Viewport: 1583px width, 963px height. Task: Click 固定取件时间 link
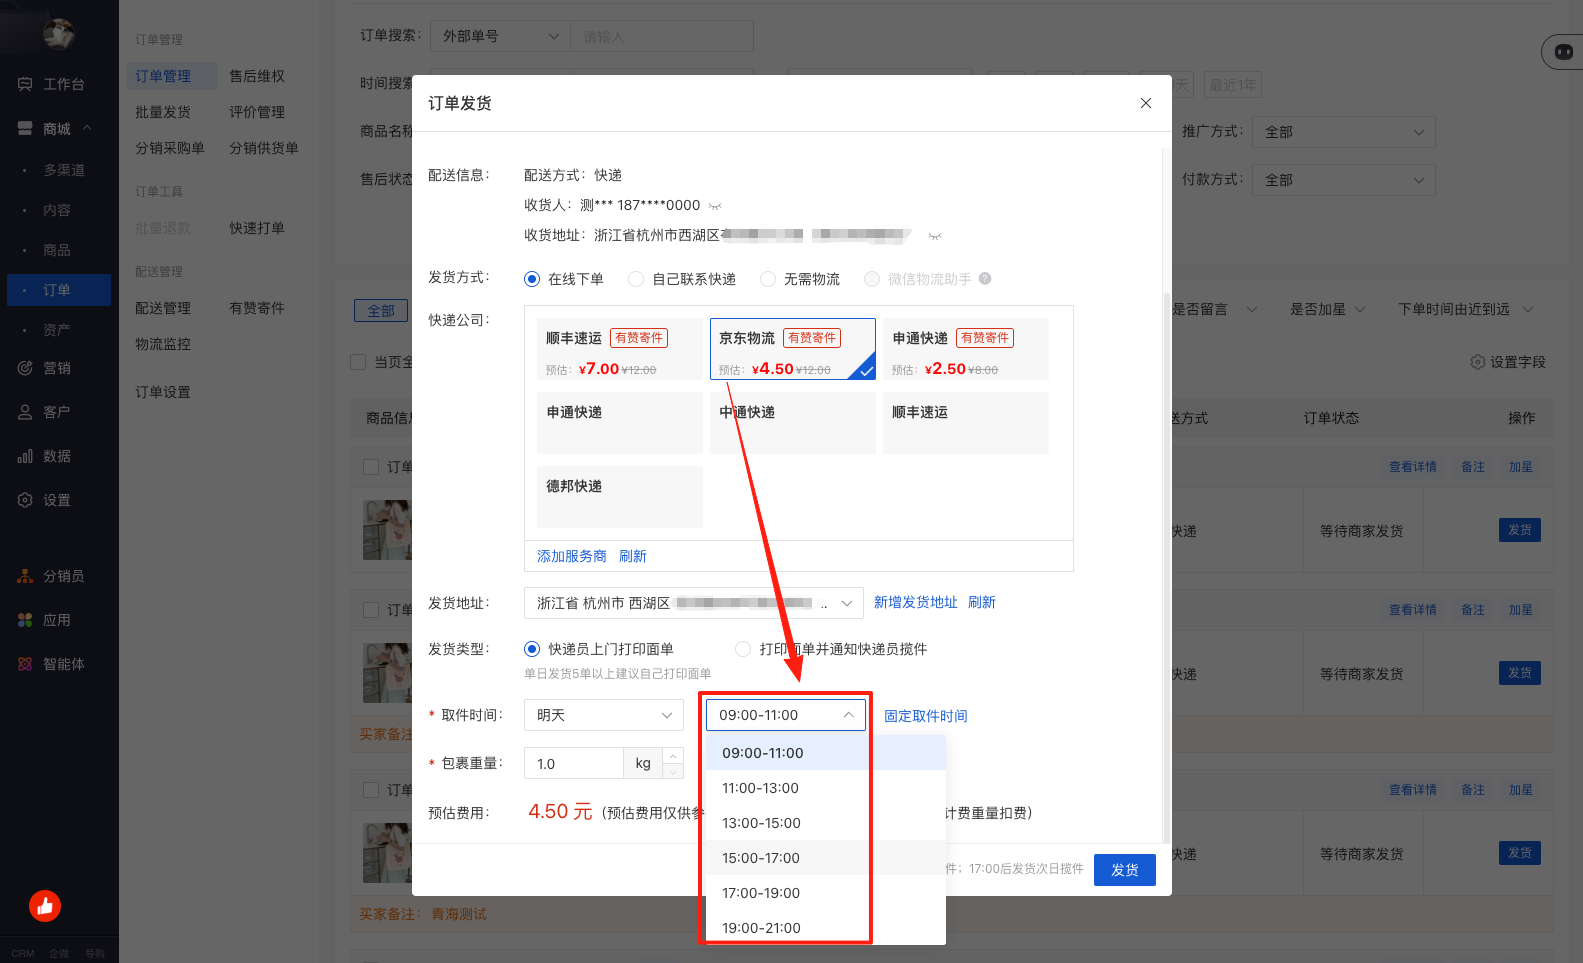coord(926,716)
